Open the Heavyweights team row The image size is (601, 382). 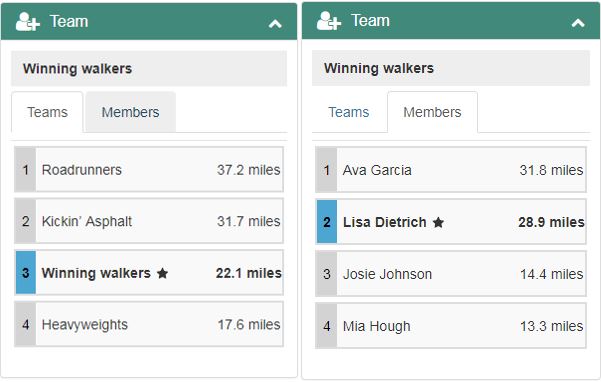tap(149, 325)
